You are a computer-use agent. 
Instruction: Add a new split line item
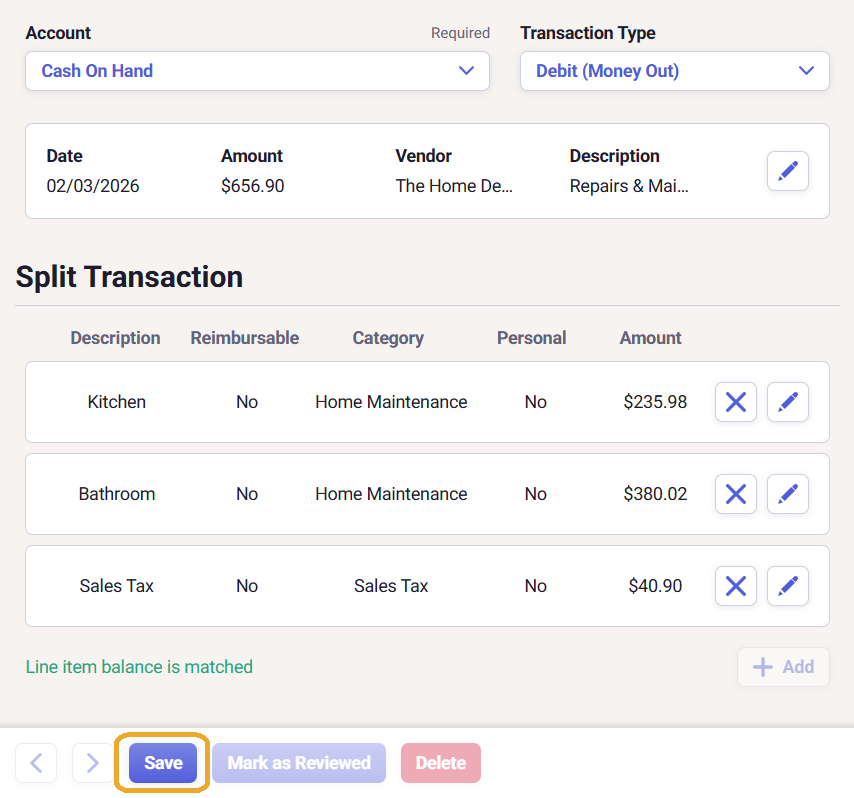[783, 667]
